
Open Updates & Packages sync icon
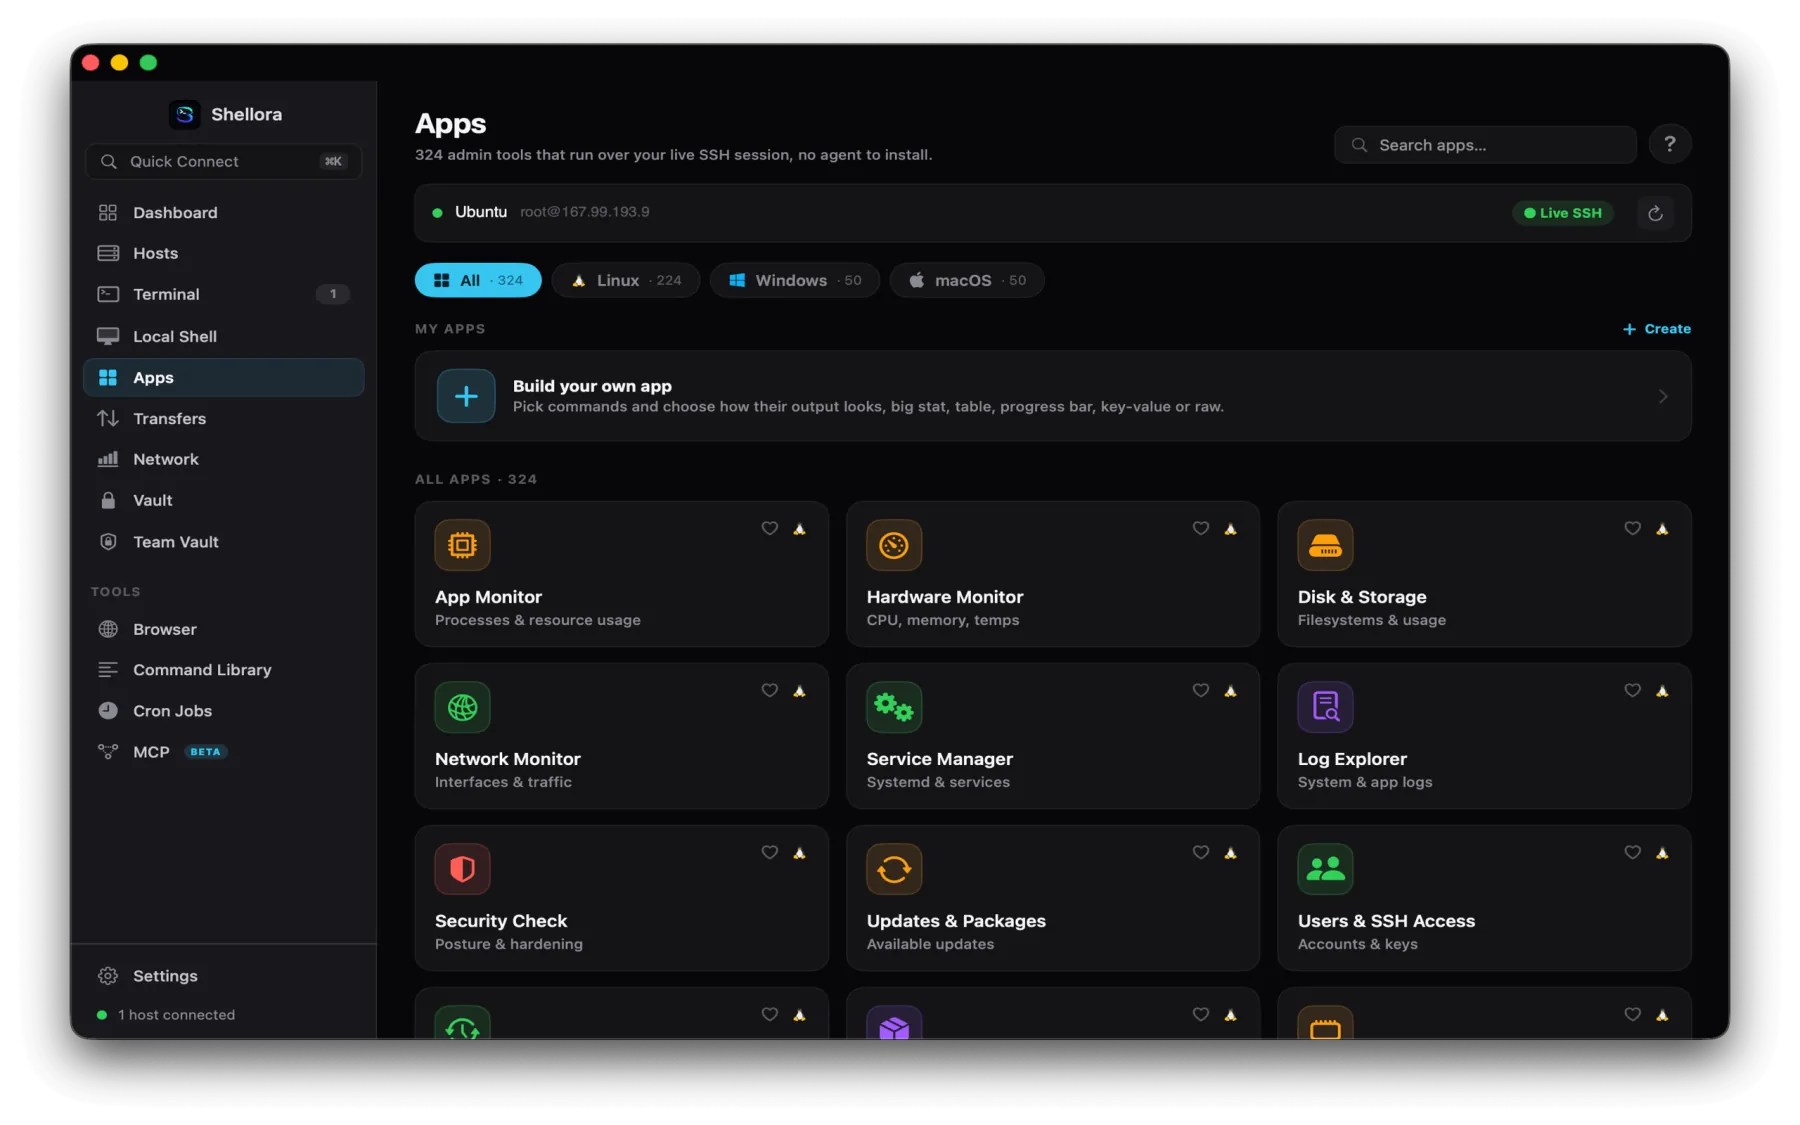click(894, 869)
